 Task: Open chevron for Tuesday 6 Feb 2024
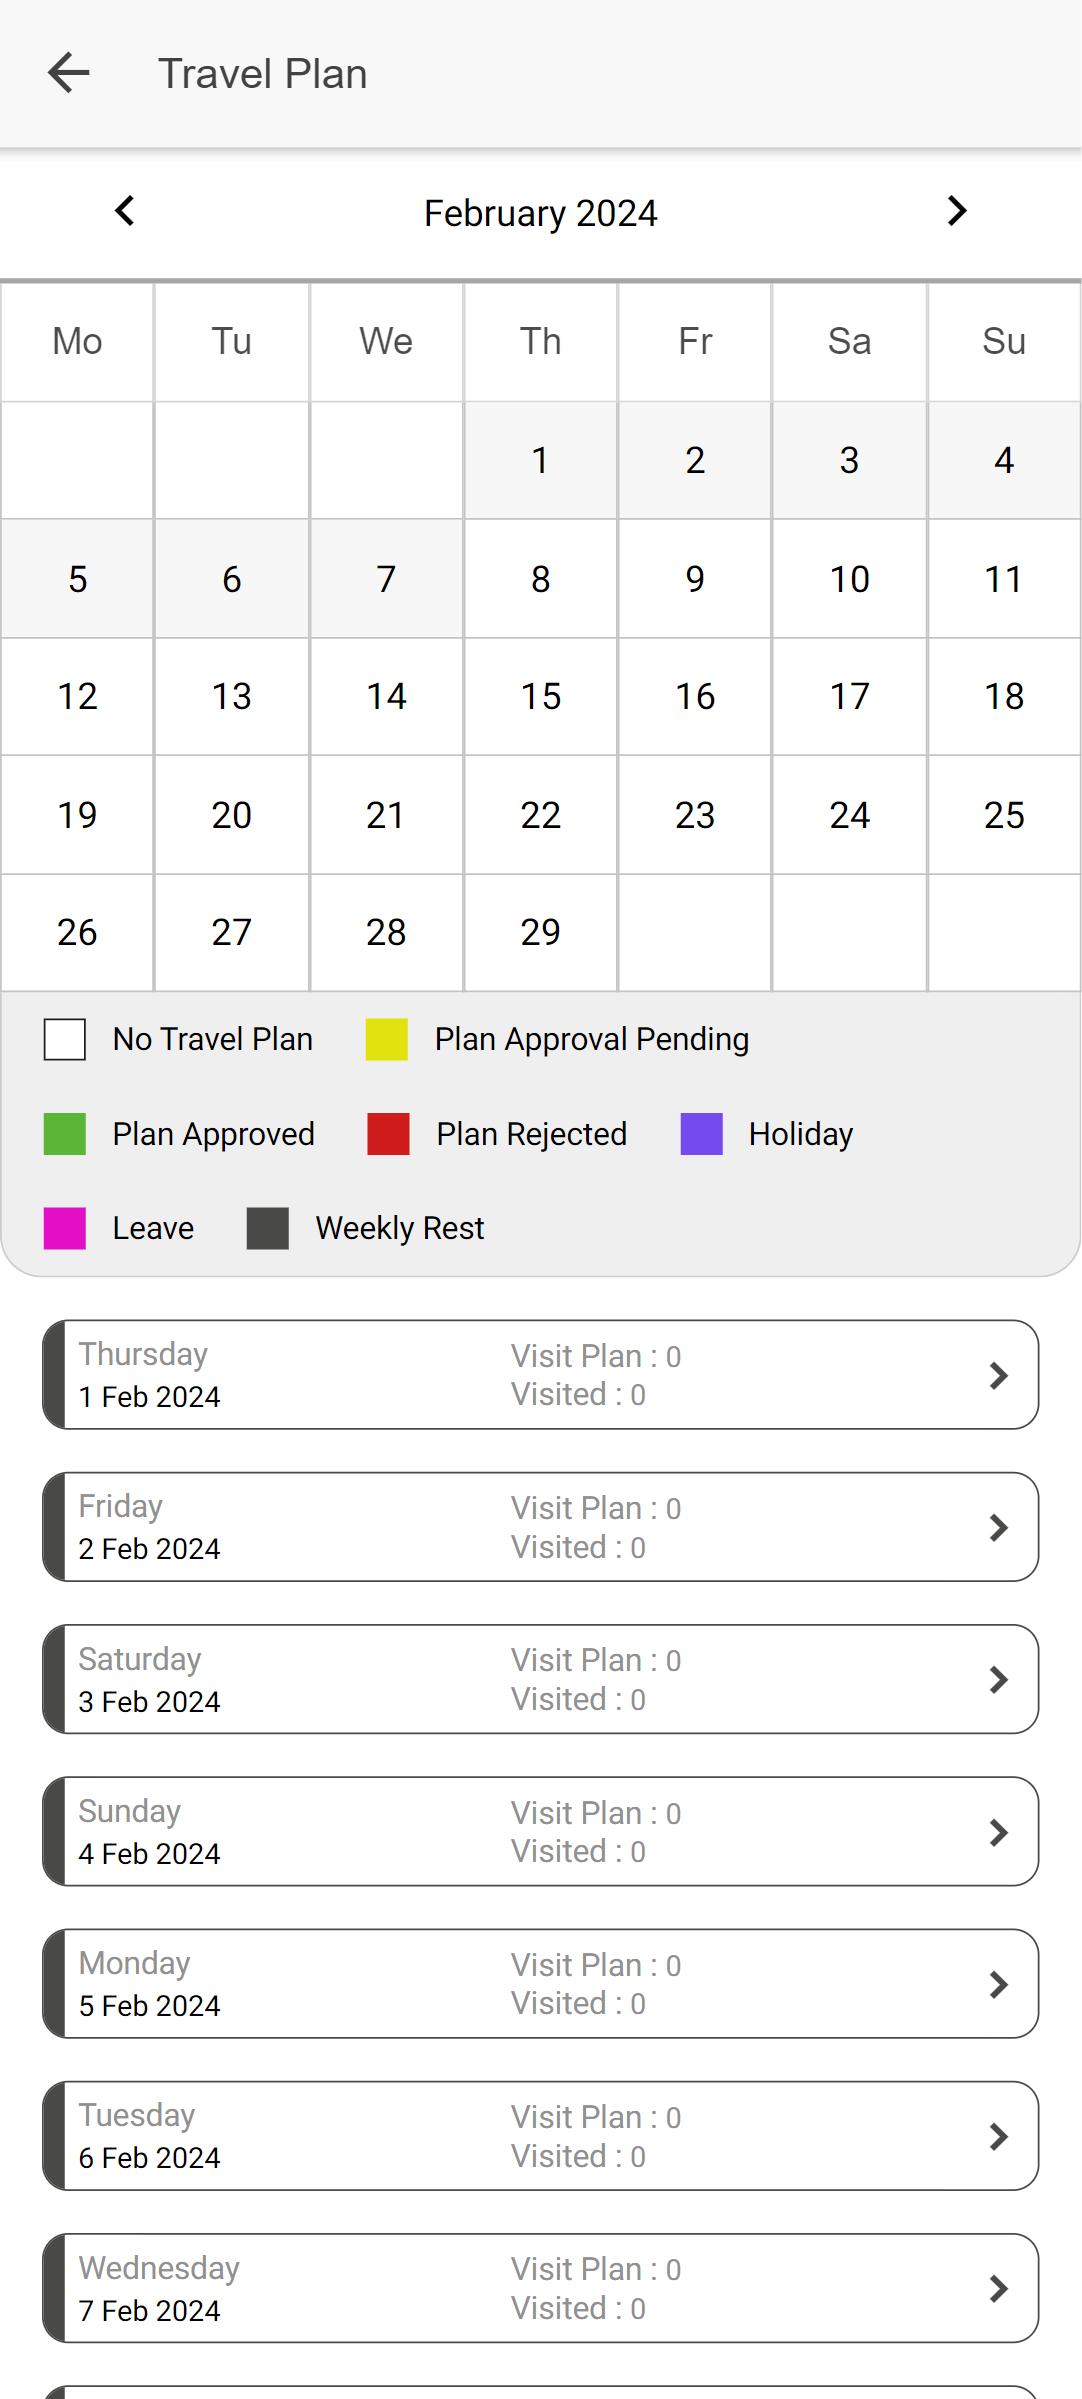998,2137
